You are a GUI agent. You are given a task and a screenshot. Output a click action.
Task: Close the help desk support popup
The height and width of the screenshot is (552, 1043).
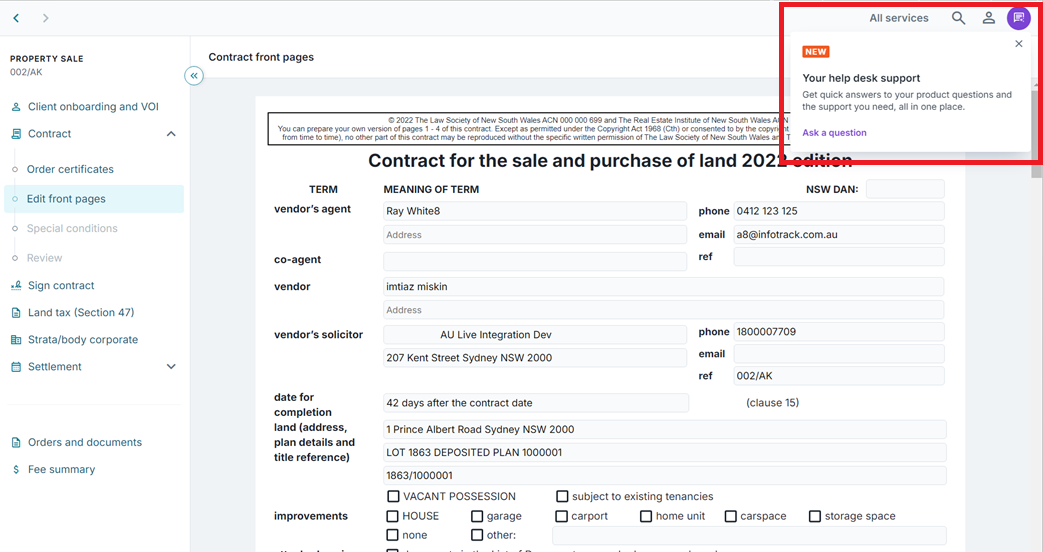pyautogui.click(x=1019, y=44)
